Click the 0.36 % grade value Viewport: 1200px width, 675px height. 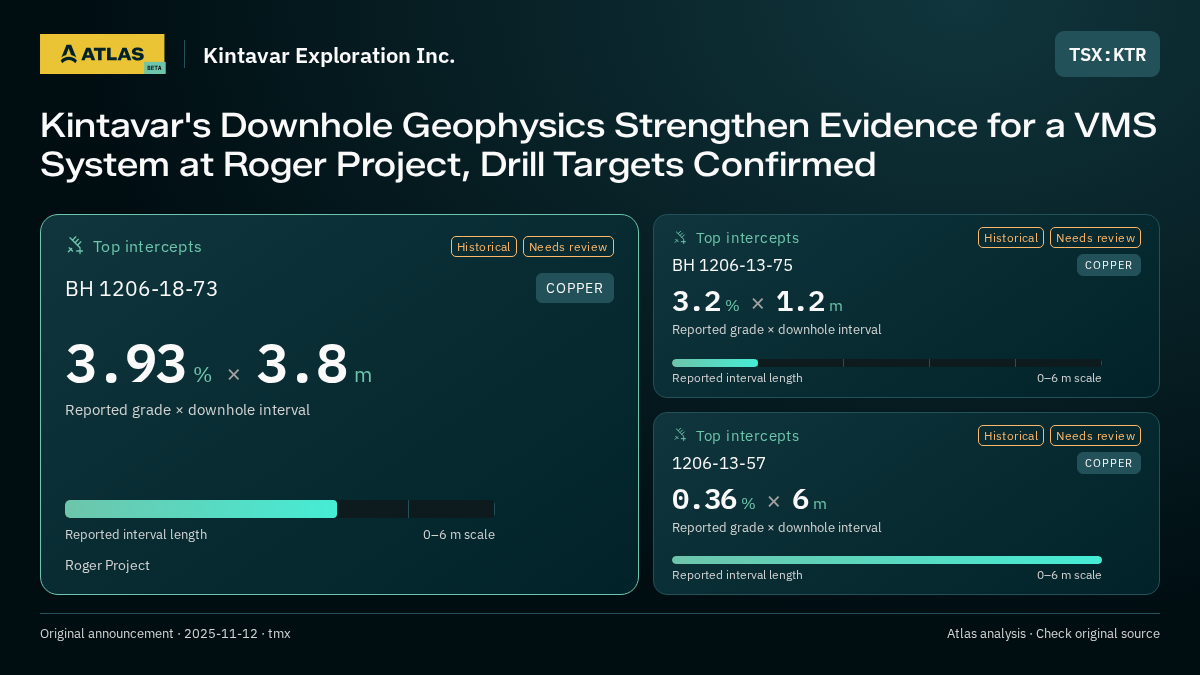point(713,500)
